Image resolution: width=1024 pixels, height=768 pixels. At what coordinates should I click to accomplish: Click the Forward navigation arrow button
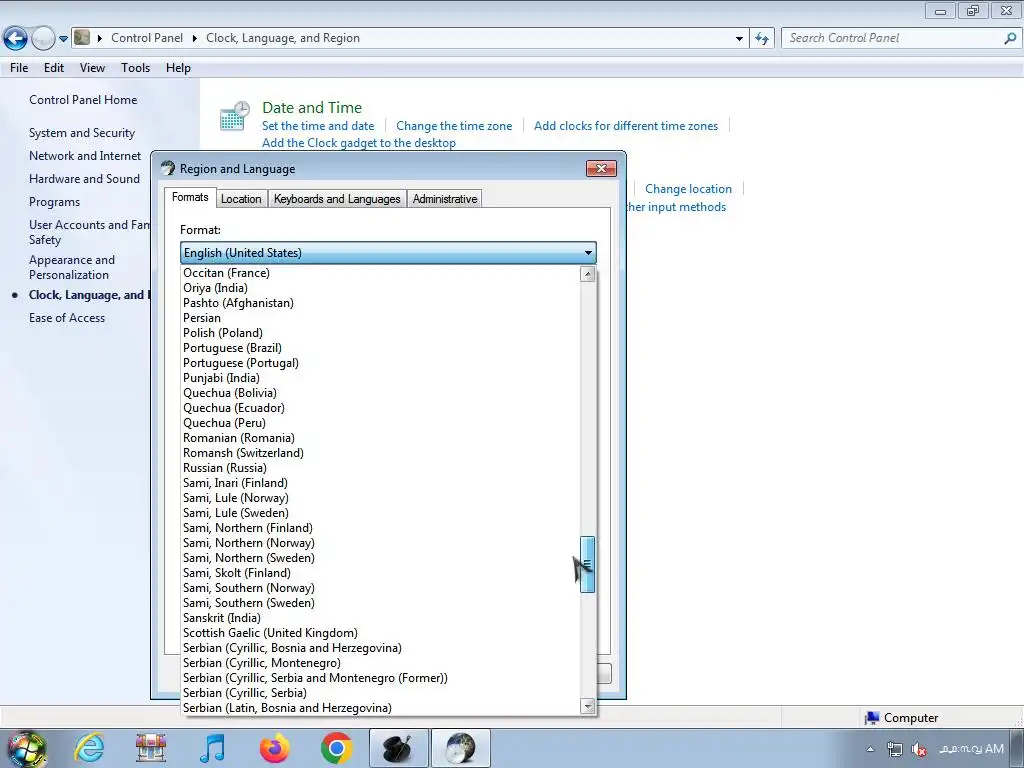coord(43,39)
